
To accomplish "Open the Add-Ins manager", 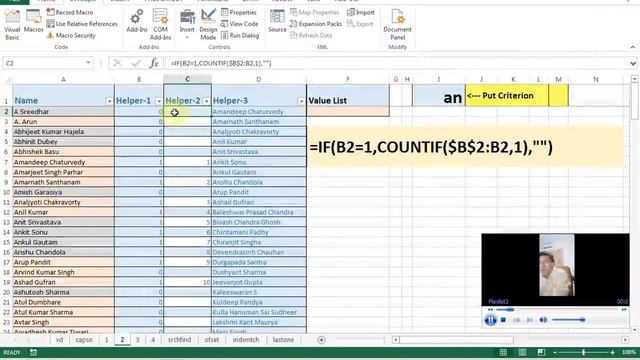I will pyautogui.click(x=136, y=21).
